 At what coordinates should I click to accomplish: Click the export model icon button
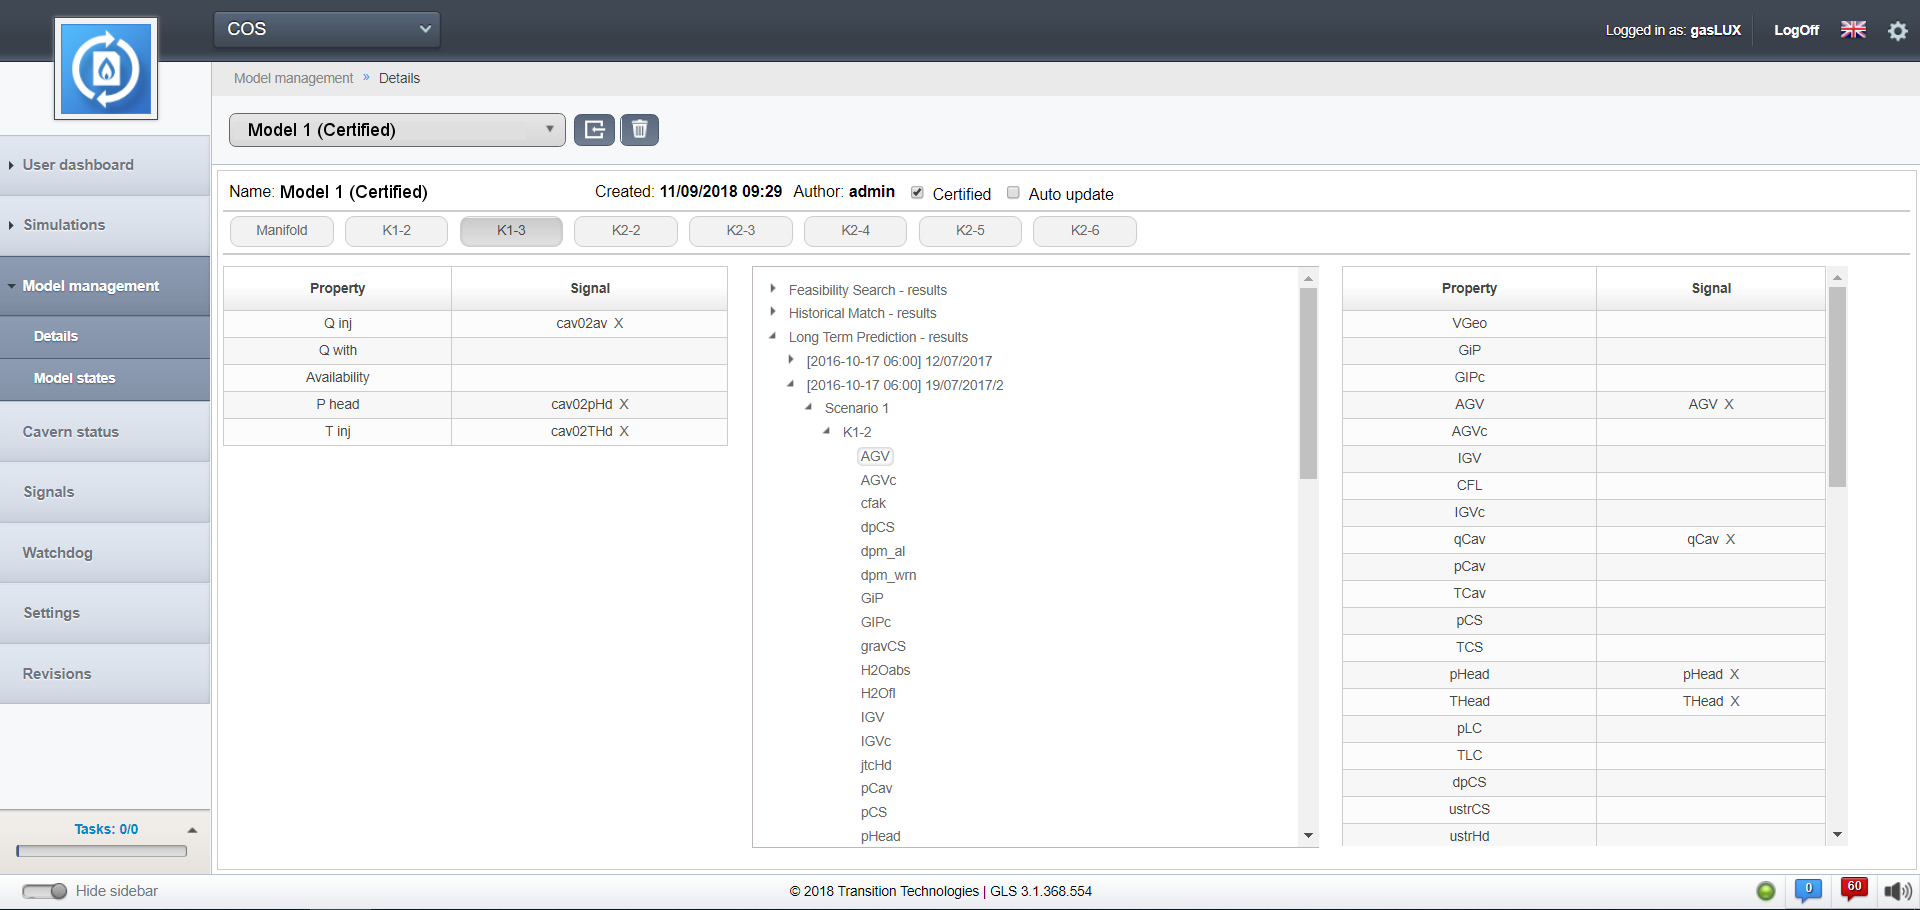[x=594, y=130]
